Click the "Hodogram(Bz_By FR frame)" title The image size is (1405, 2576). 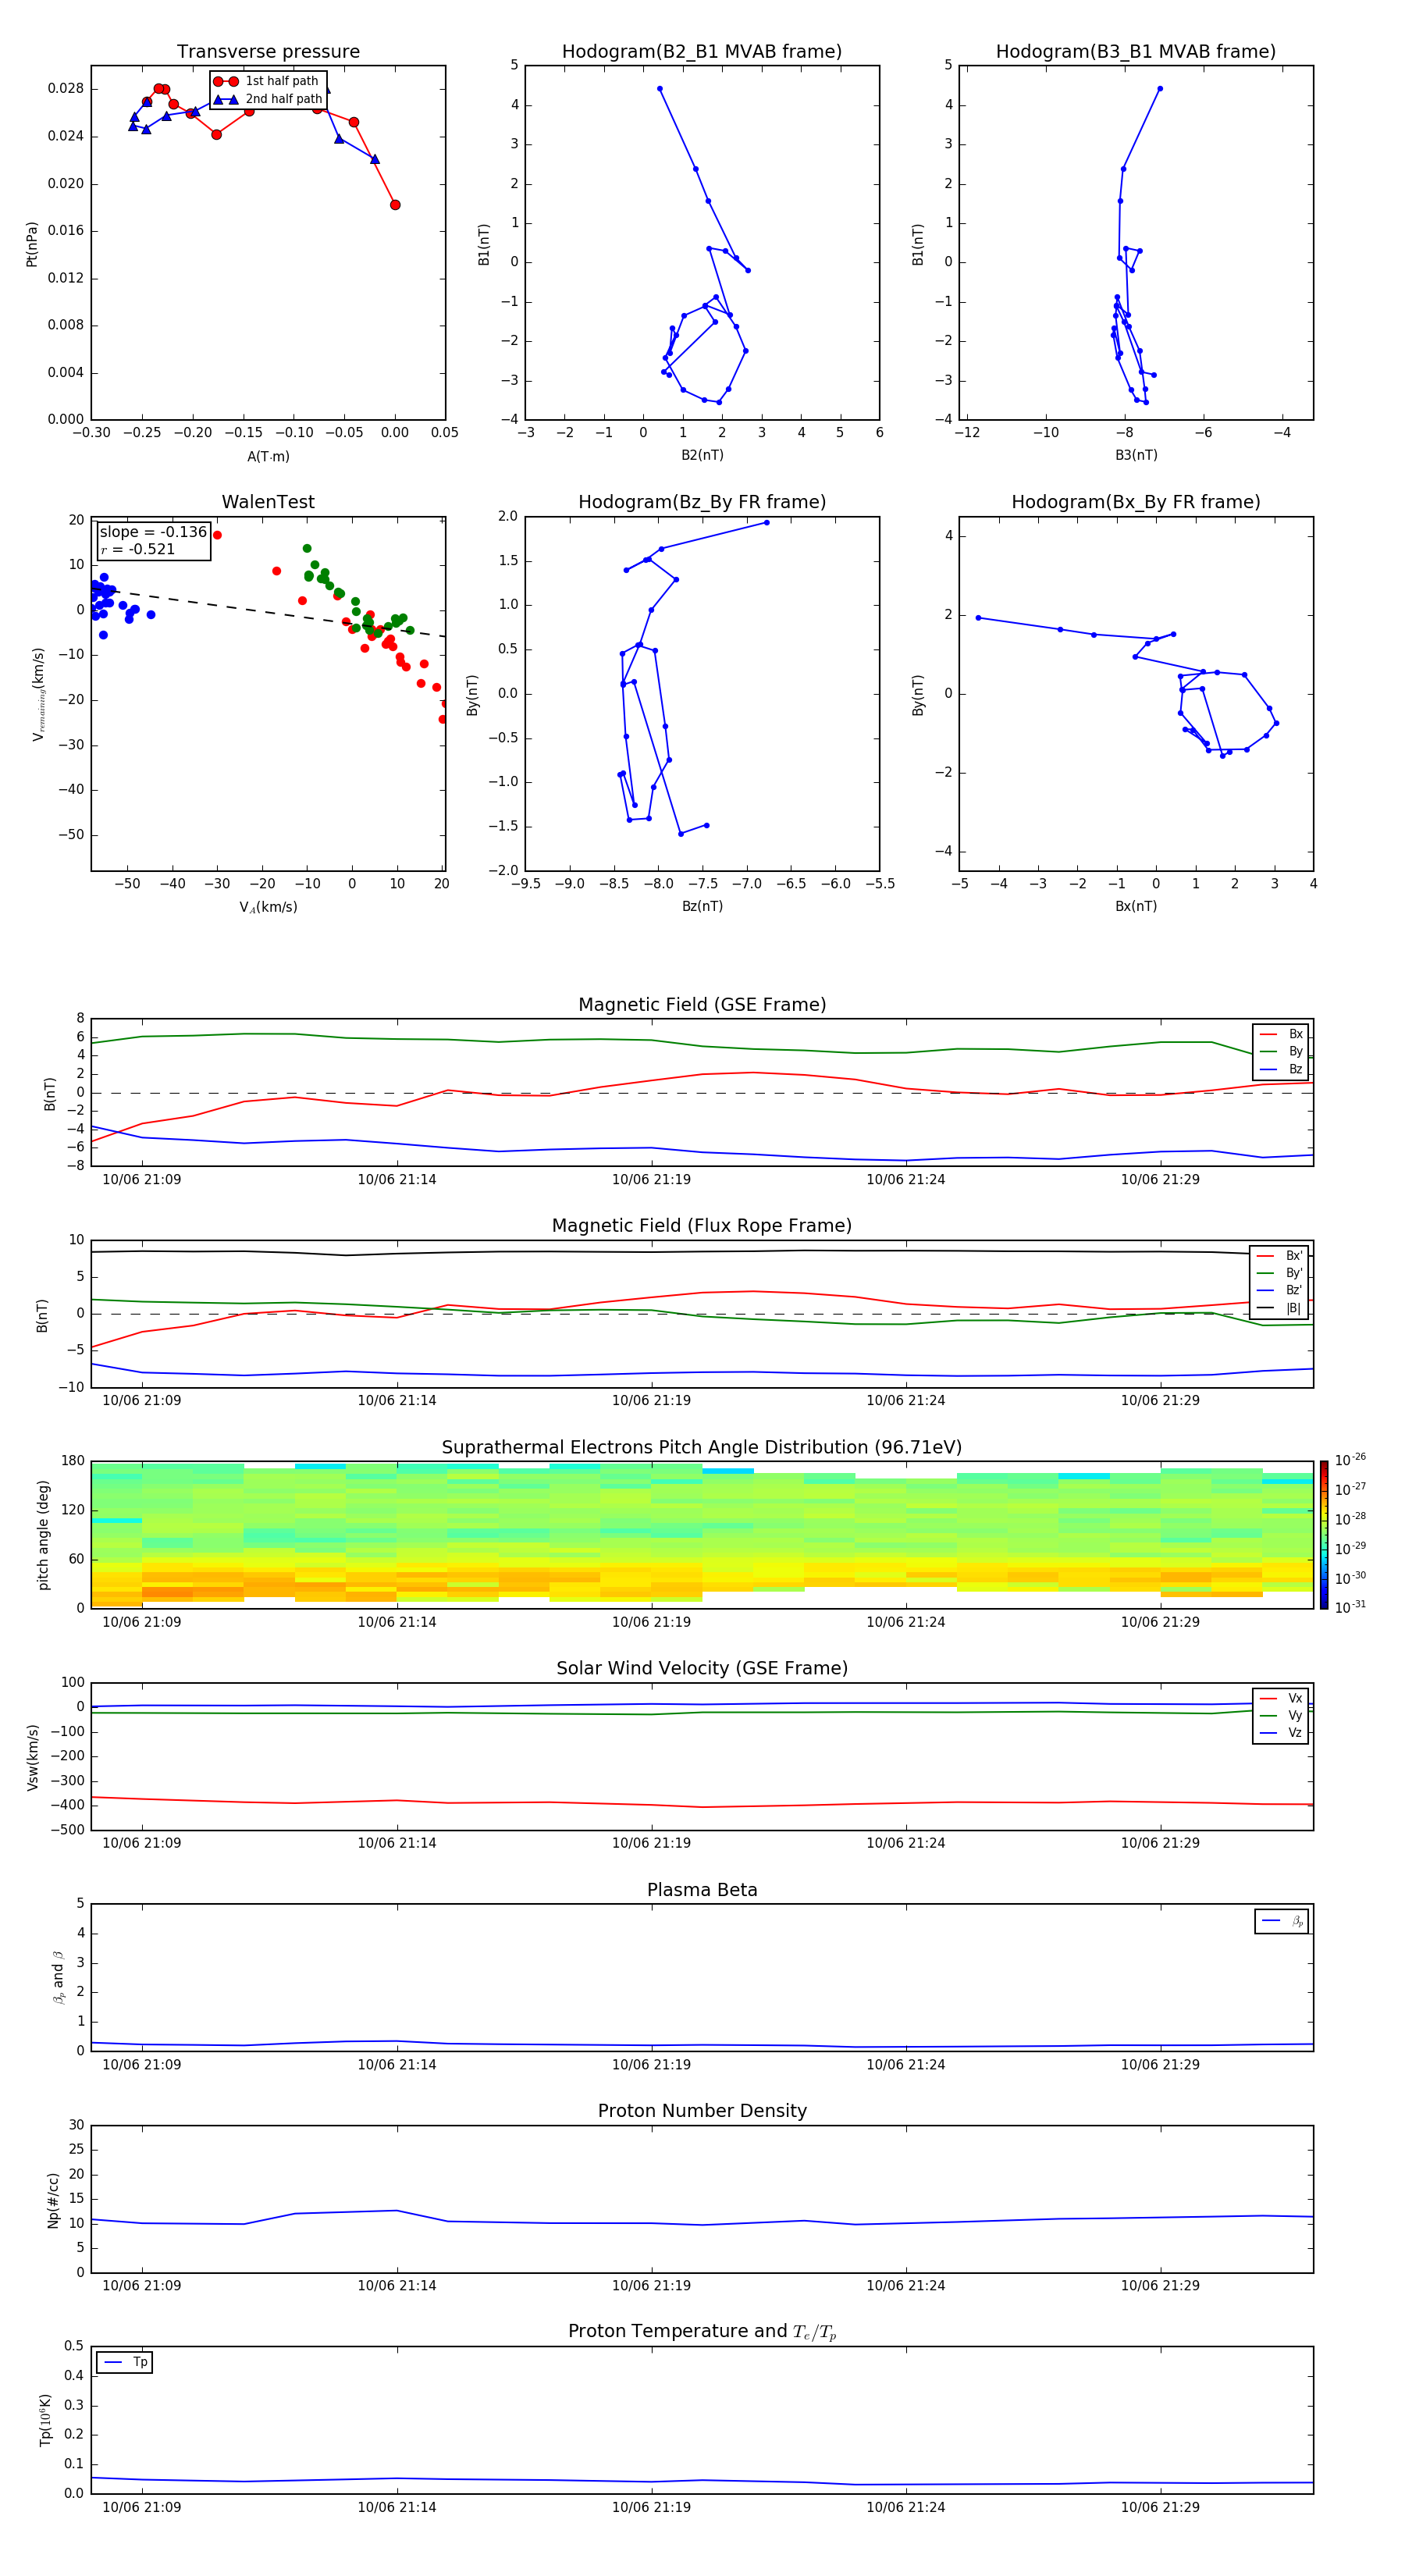coord(702,502)
